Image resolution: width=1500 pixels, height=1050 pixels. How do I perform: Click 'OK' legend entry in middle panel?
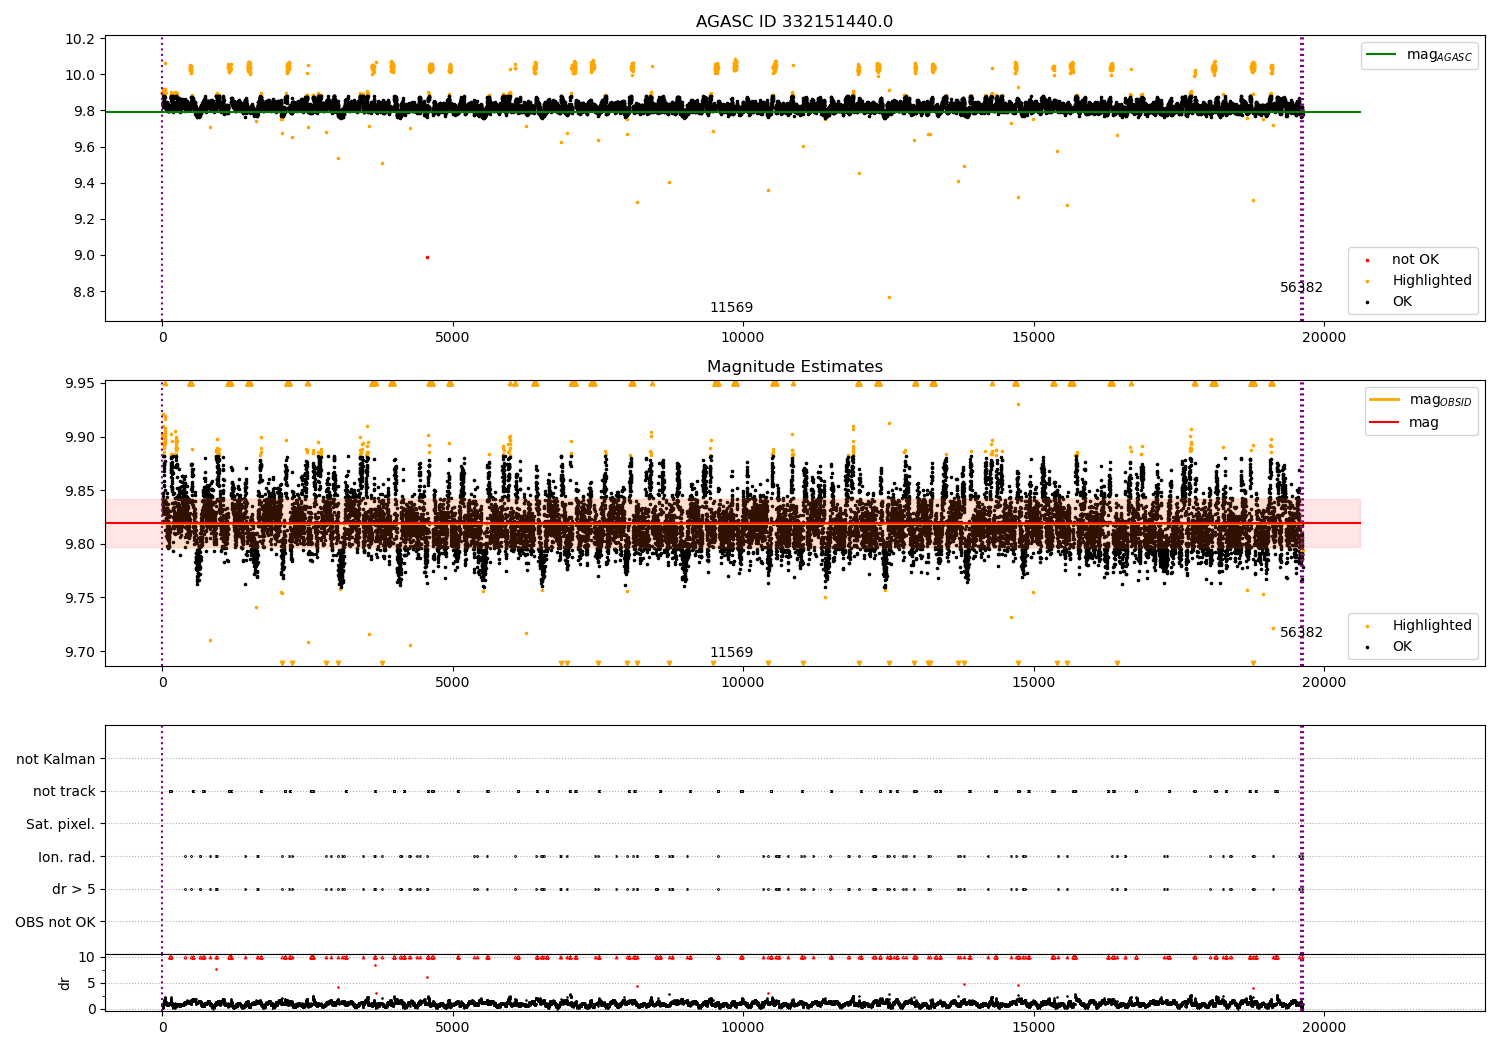pyautogui.click(x=1402, y=647)
